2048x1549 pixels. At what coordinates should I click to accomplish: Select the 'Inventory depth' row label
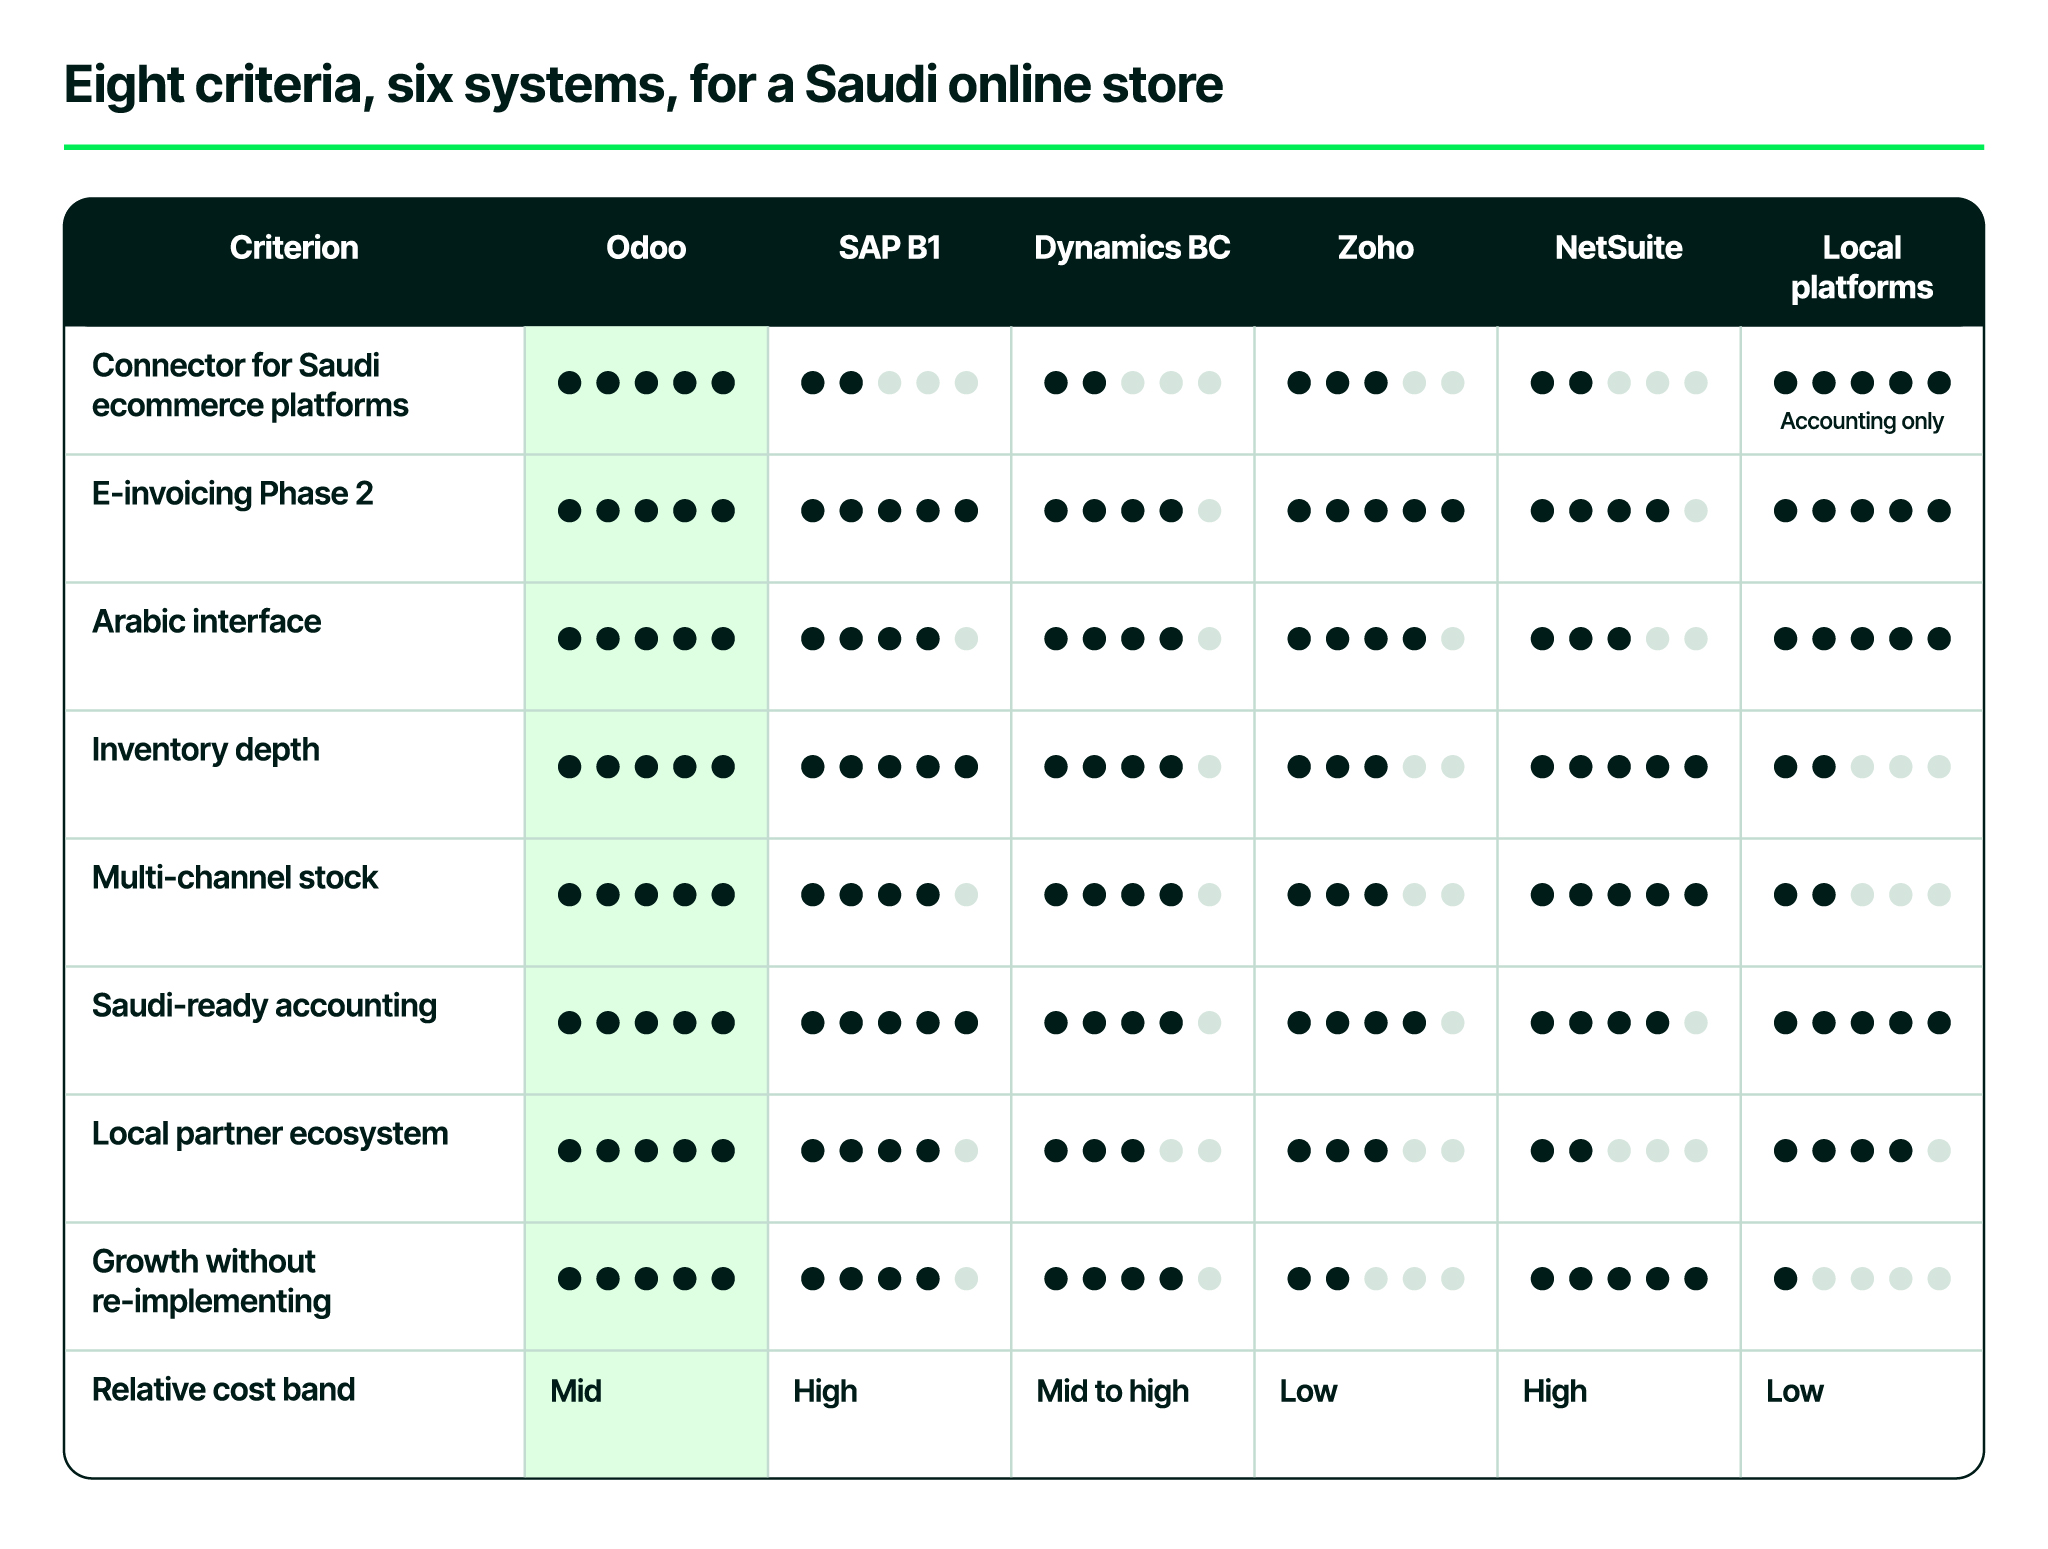tap(205, 750)
